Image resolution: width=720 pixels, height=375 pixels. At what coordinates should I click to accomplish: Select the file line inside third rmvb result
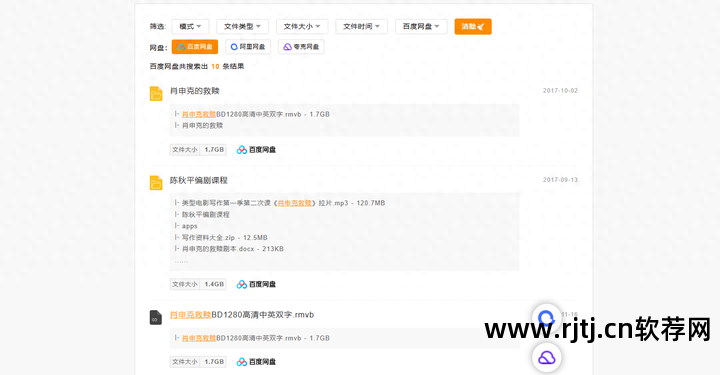[252, 338]
